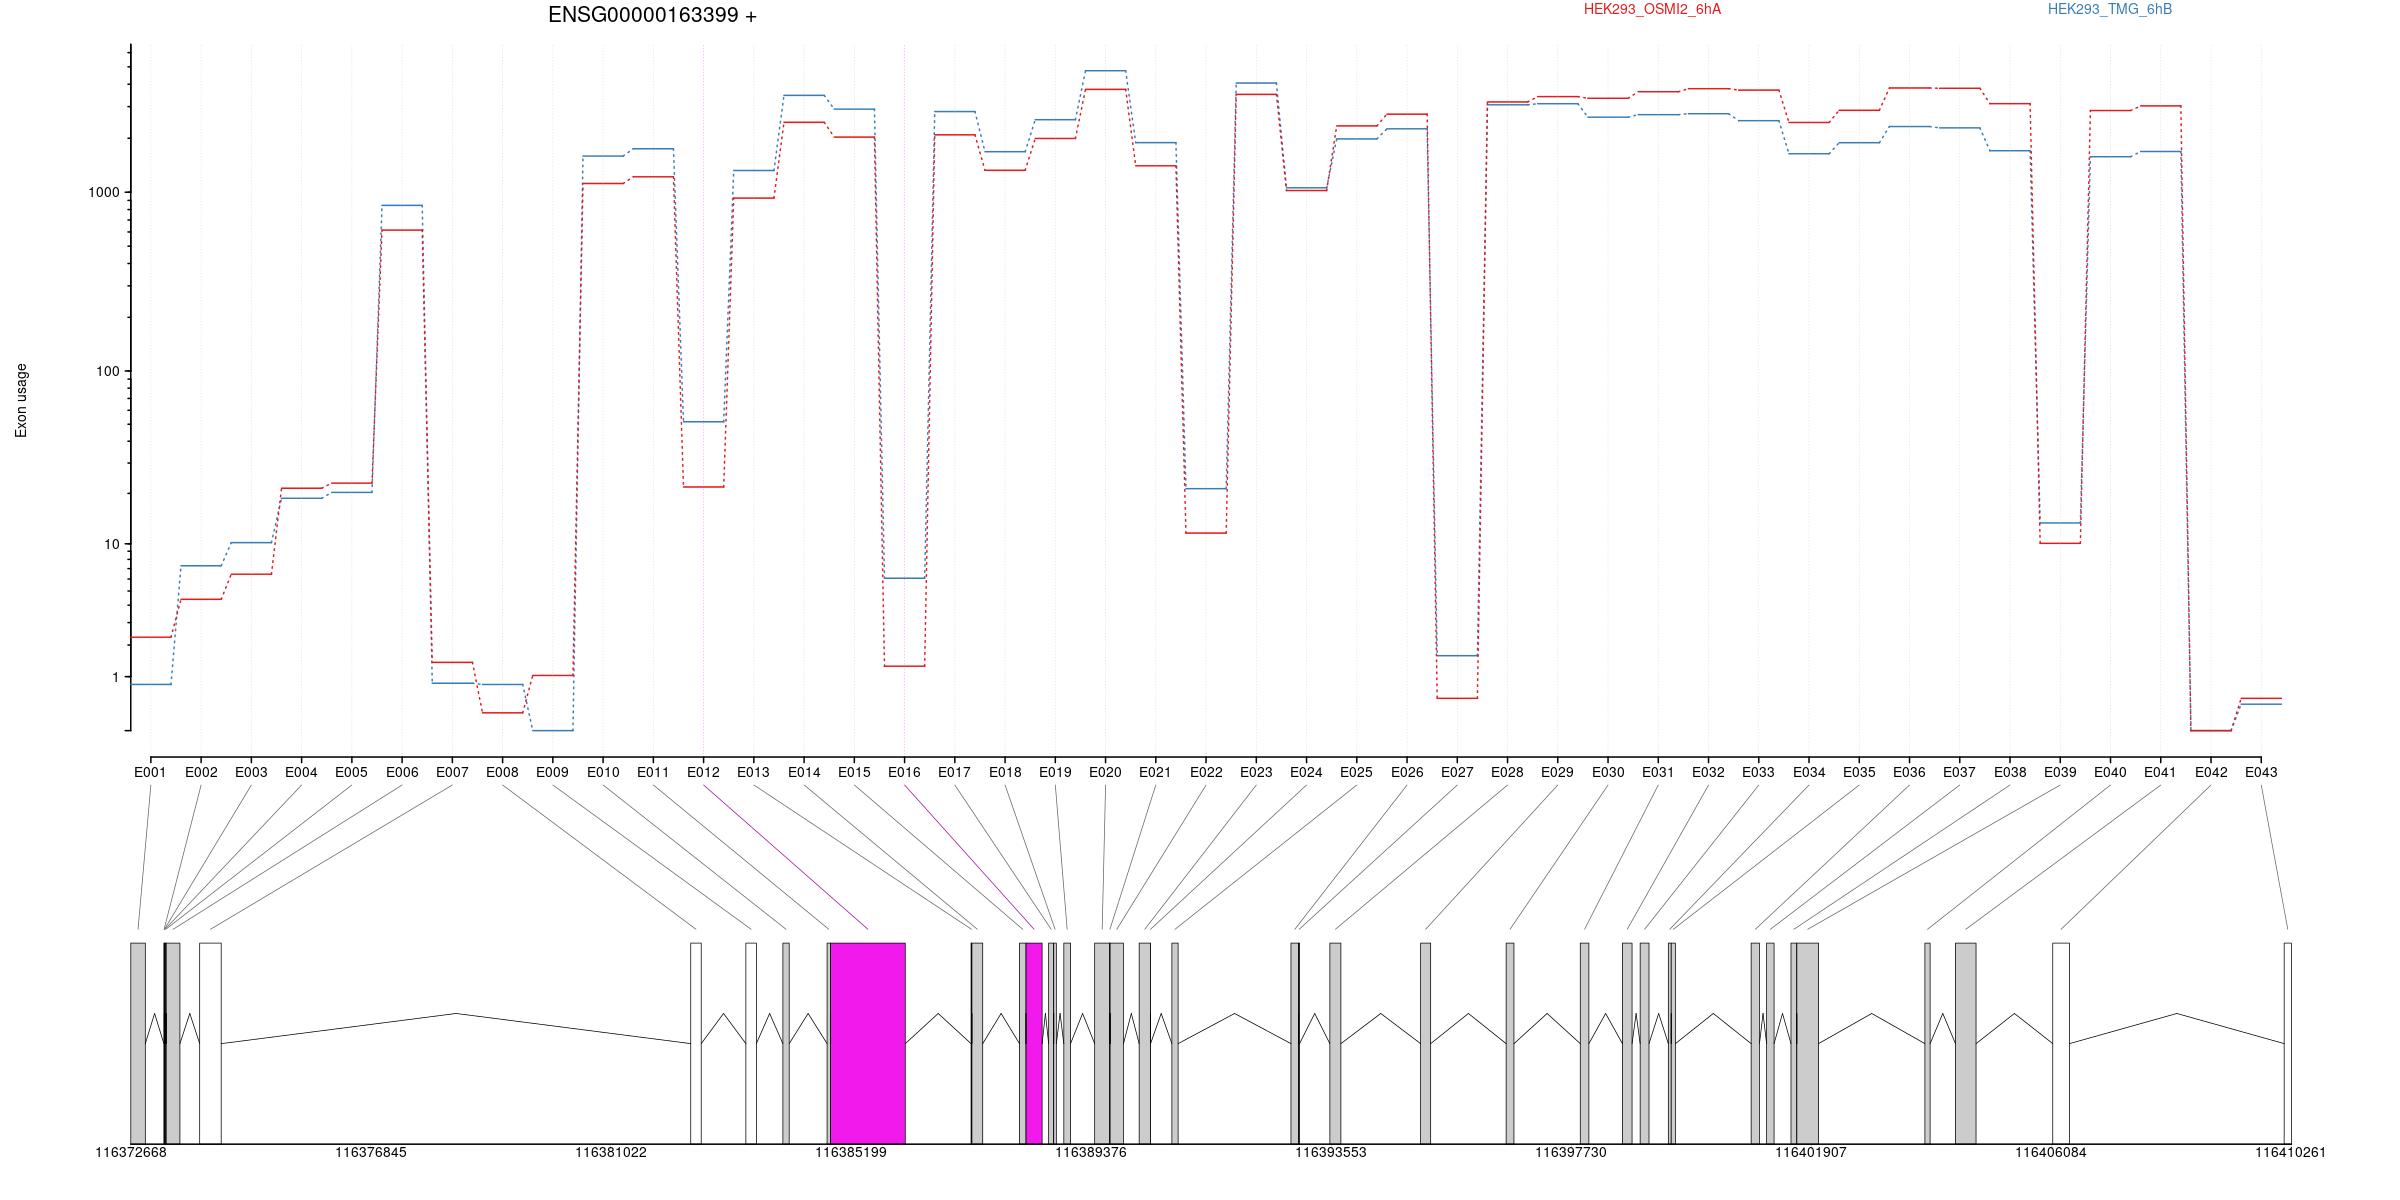Viewport: 2400px width, 1200px height.
Task: Click genomic coordinate 116401907
Action: (1811, 1152)
